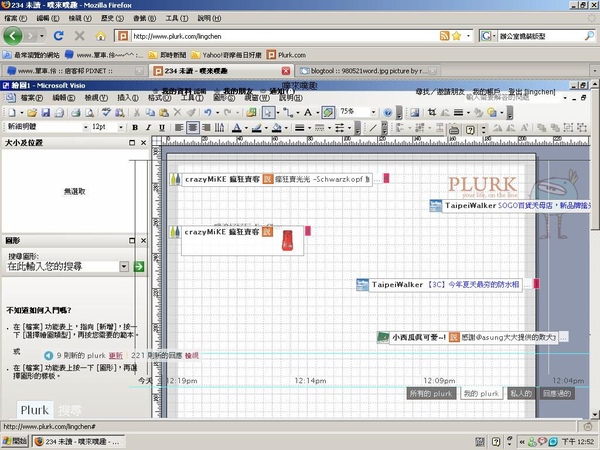Click the 所有的 plurk filter button
600x450 pixels.
[431, 393]
